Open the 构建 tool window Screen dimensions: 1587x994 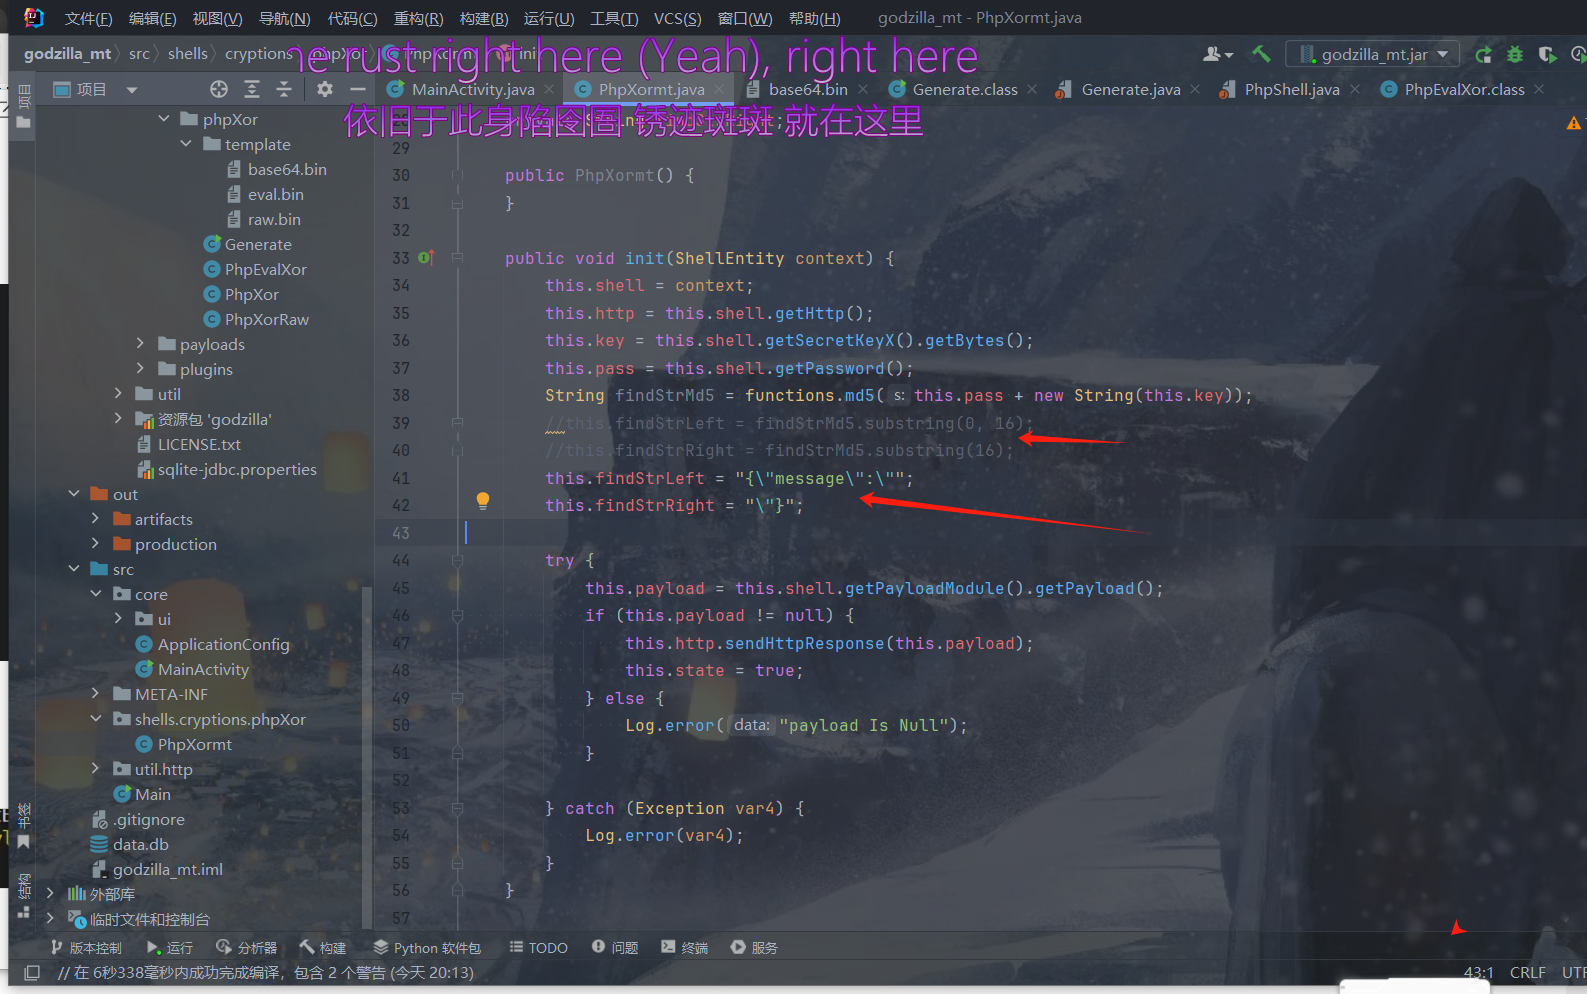323,947
